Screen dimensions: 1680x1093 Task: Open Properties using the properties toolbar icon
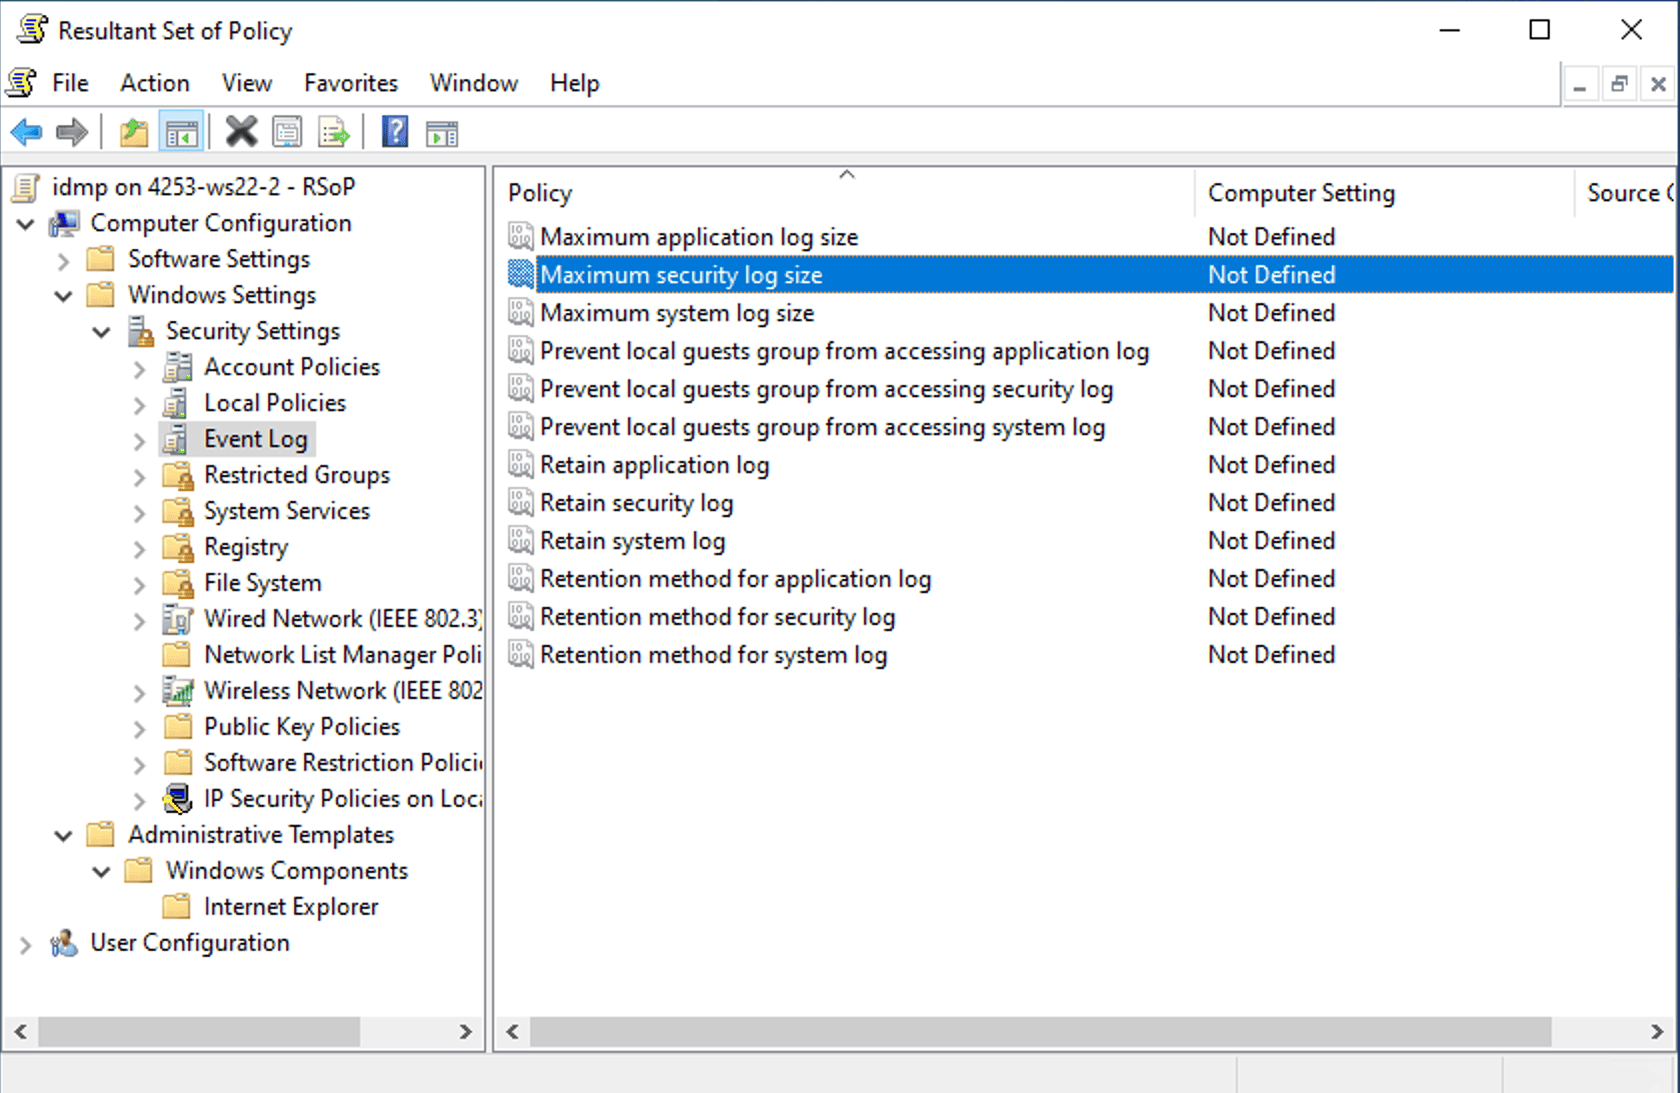(x=287, y=131)
